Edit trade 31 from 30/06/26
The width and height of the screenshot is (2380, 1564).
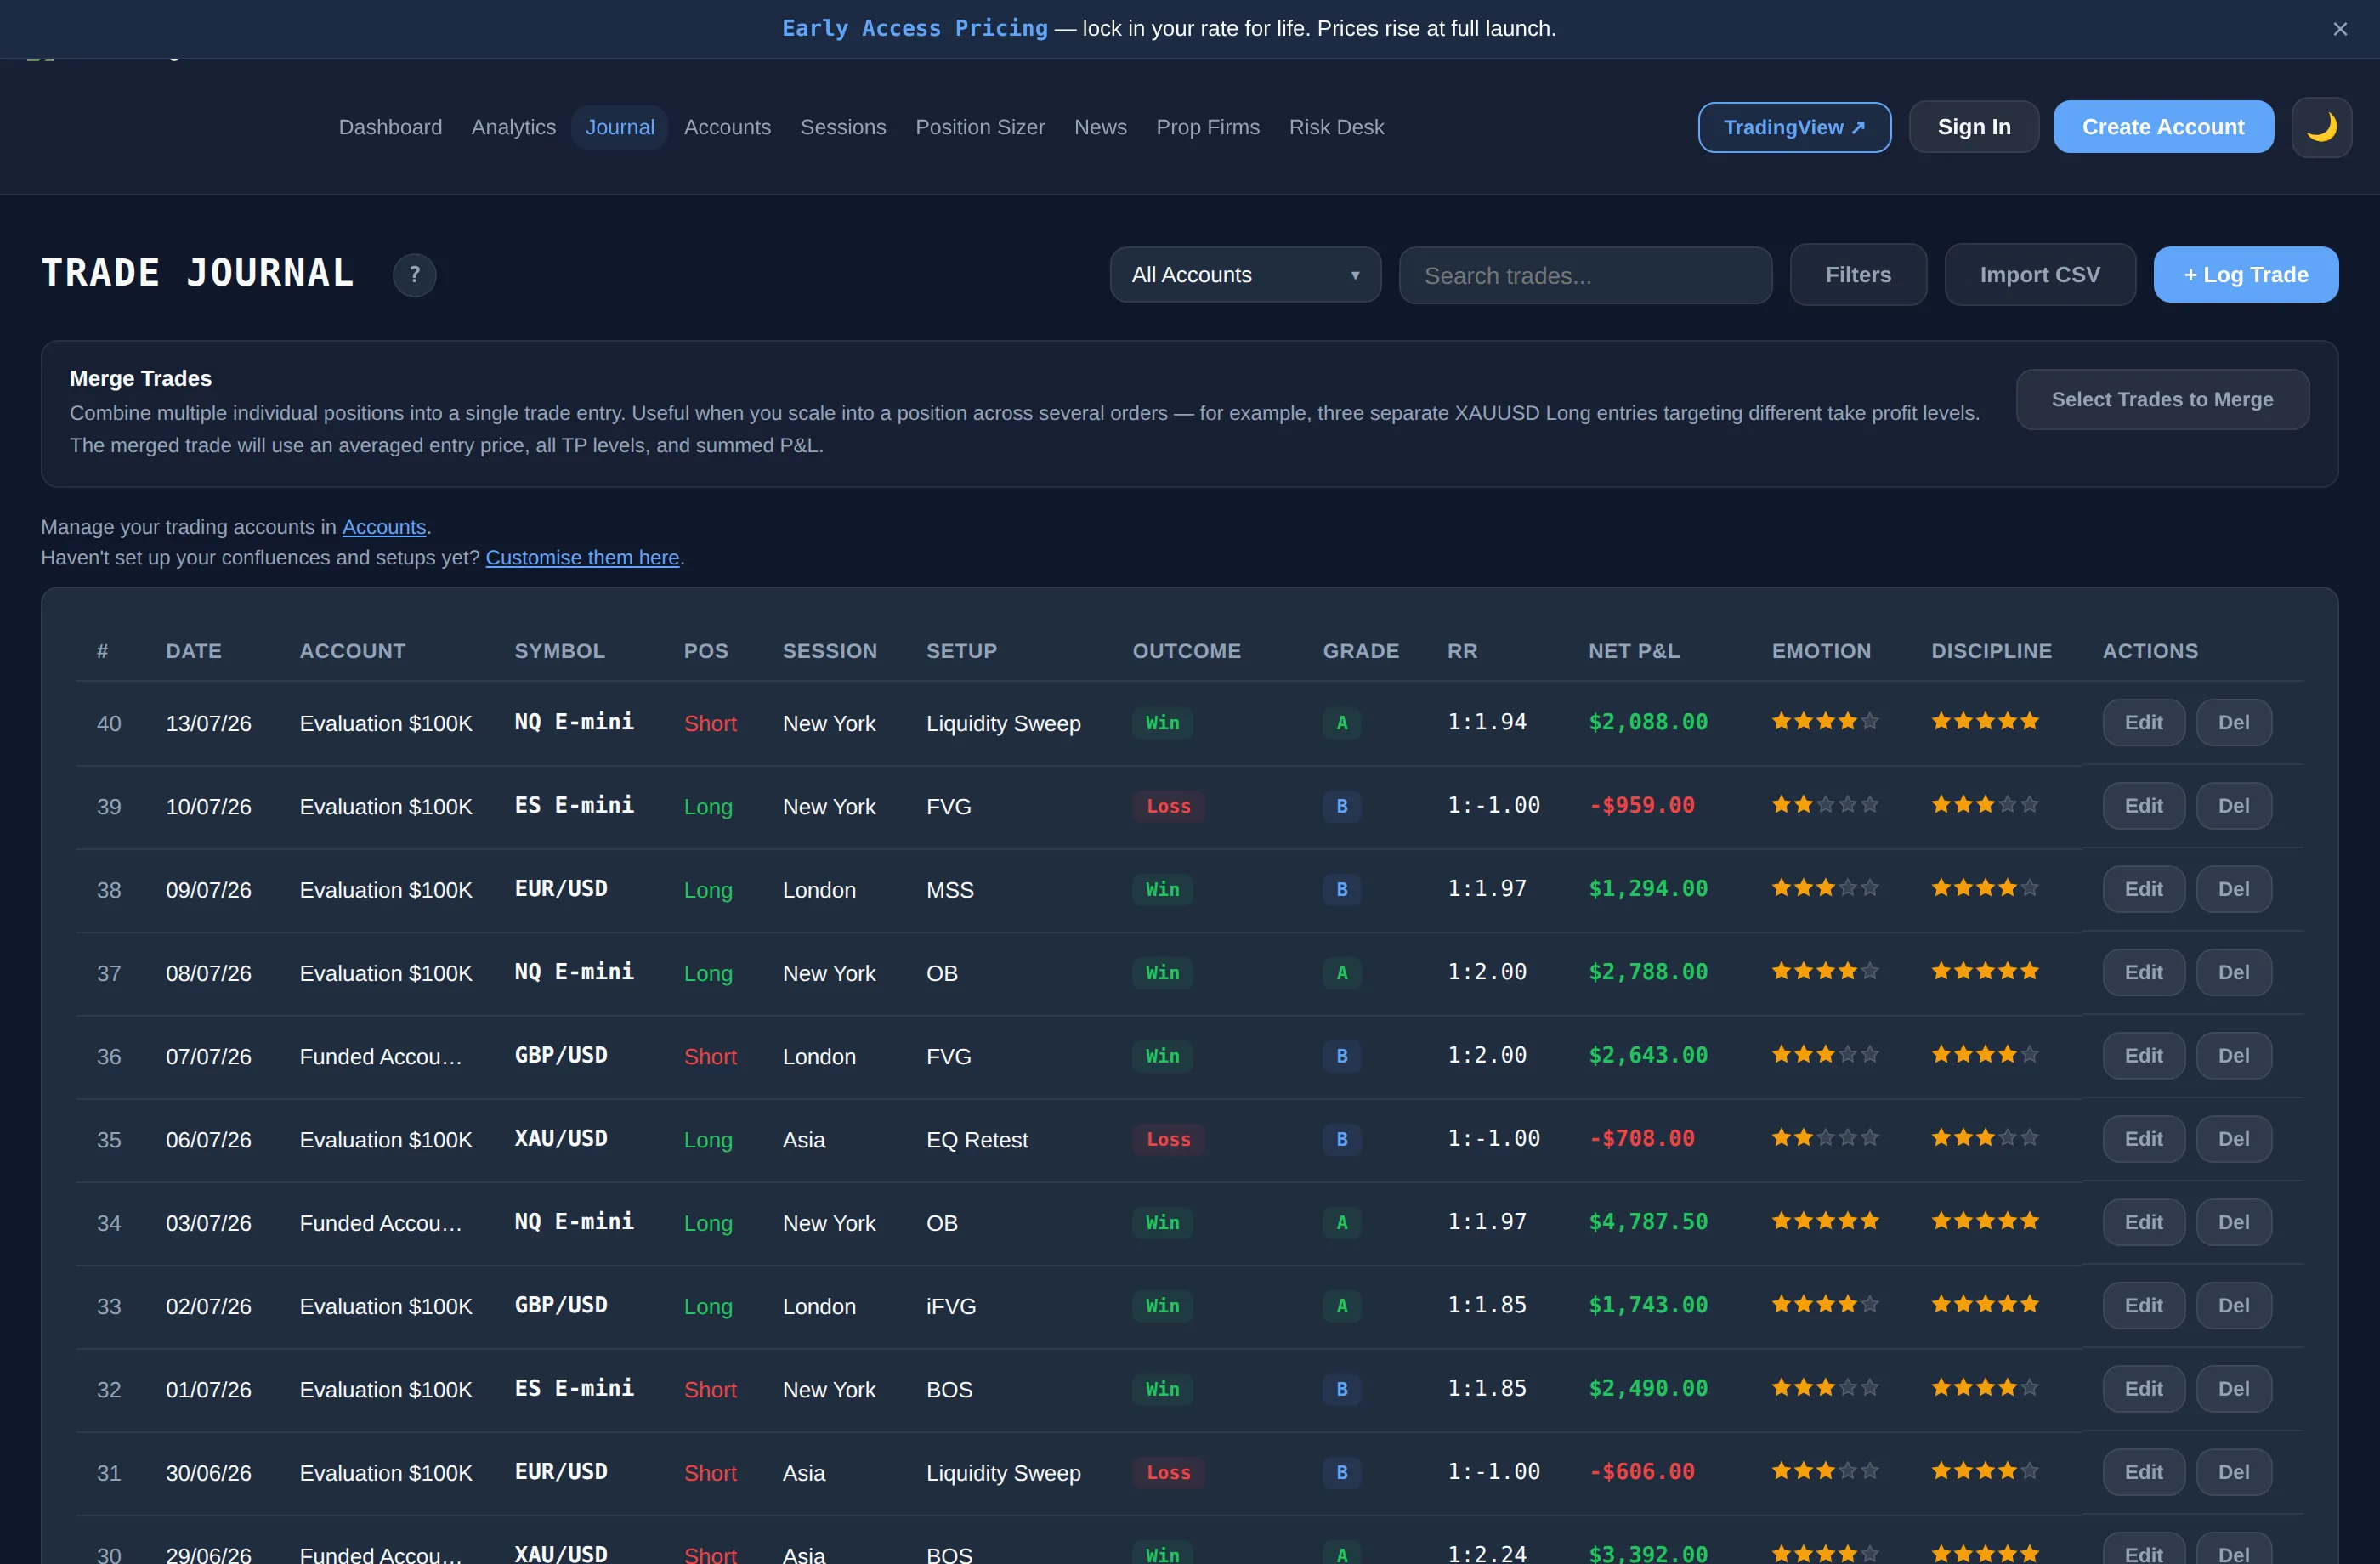tap(2143, 1472)
